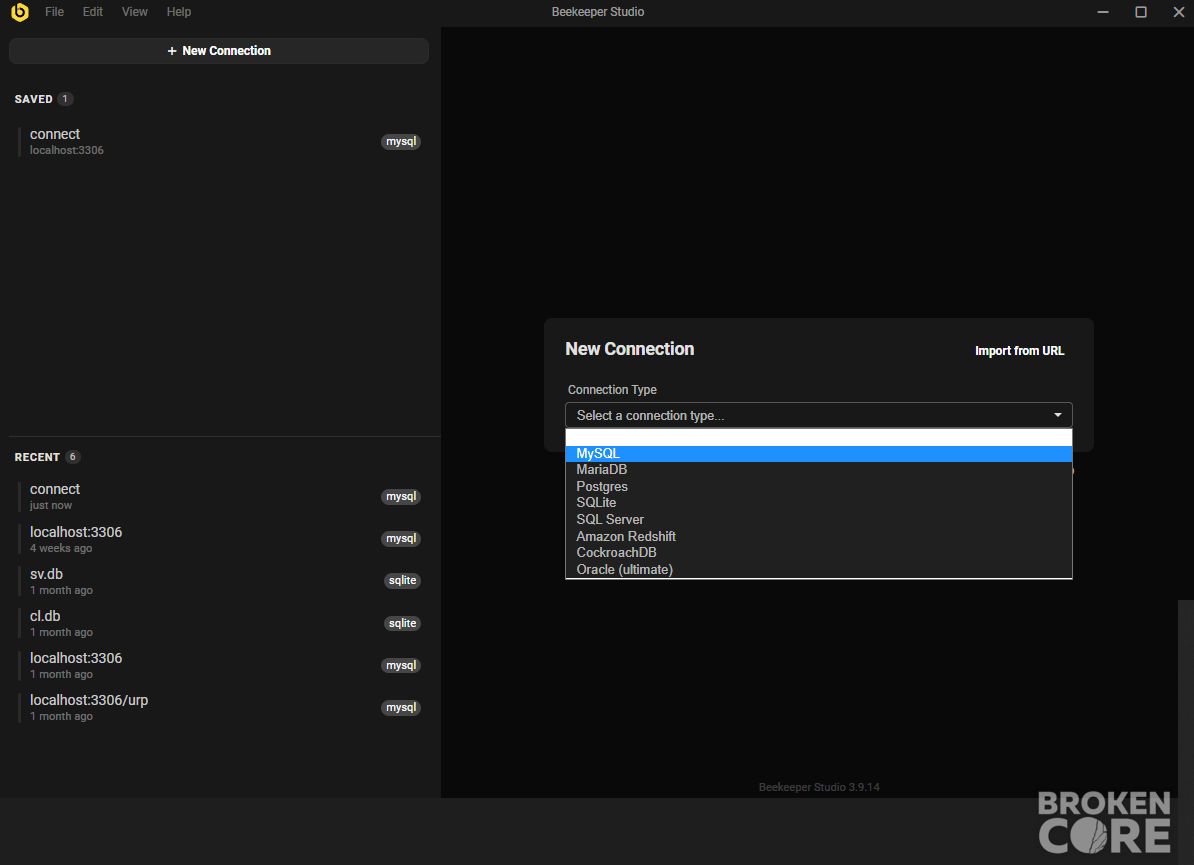Open recent localhost:3306/urp connection
The height and width of the screenshot is (865, 1194).
coord(219,707)
